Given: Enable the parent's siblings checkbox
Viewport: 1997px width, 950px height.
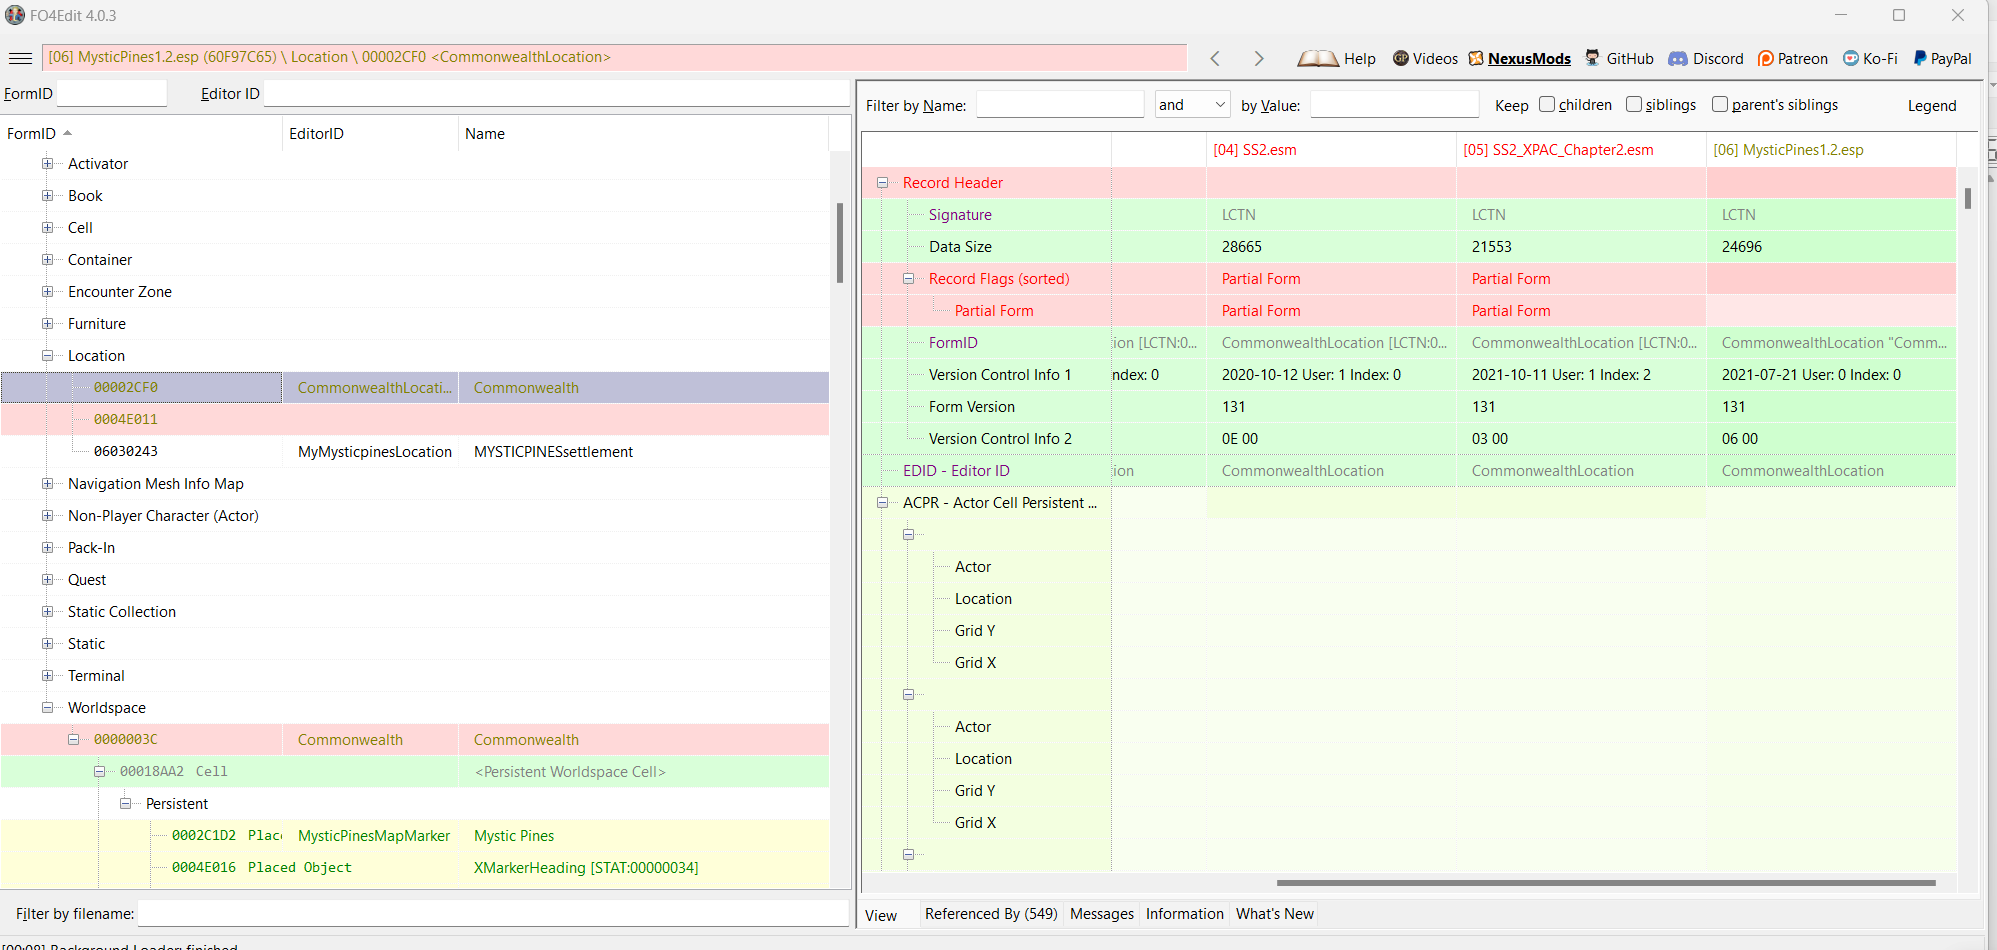Looking at the screenshot, I should (x=1720, y=104).
